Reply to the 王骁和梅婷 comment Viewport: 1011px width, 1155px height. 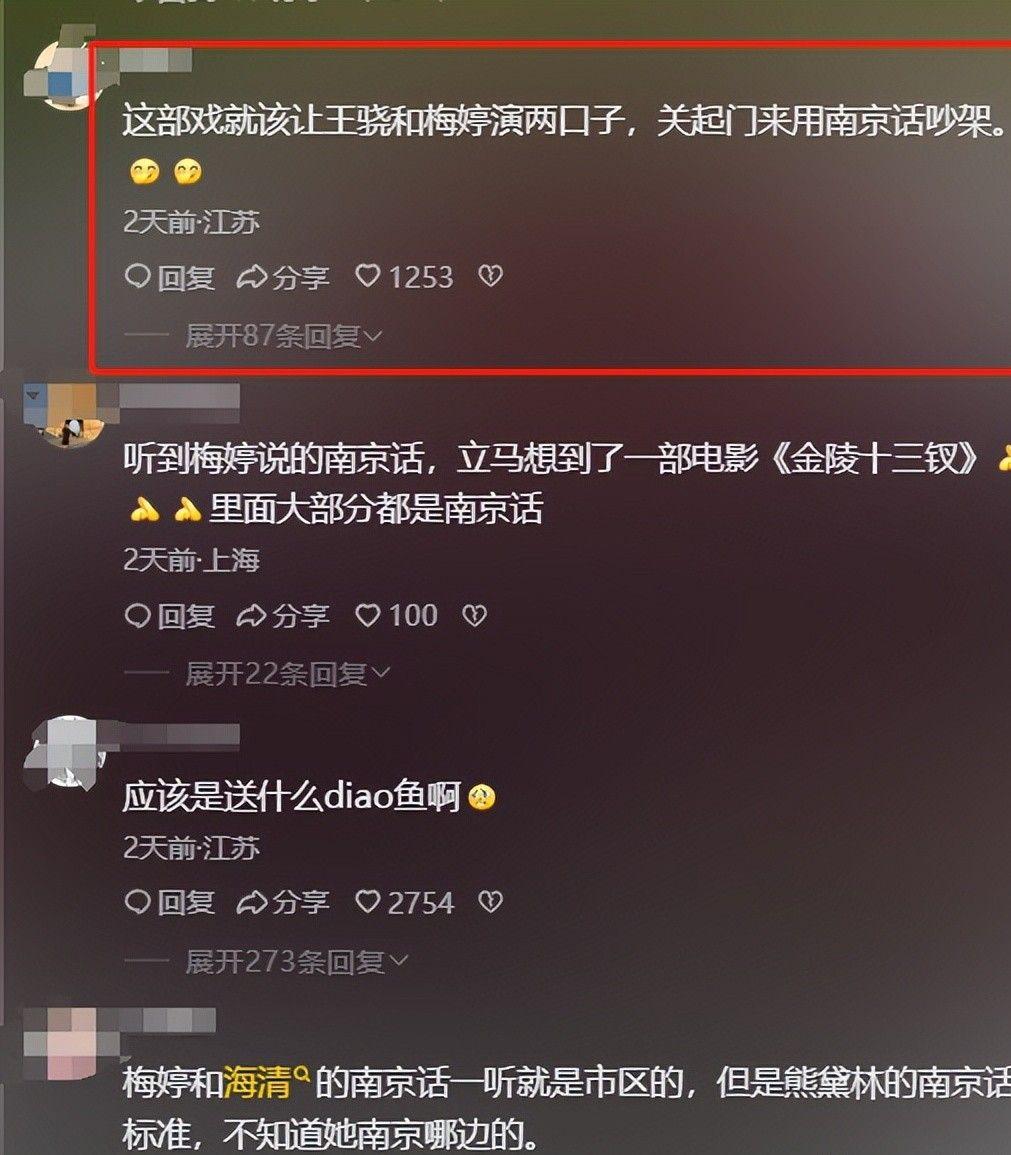(170, 277)
